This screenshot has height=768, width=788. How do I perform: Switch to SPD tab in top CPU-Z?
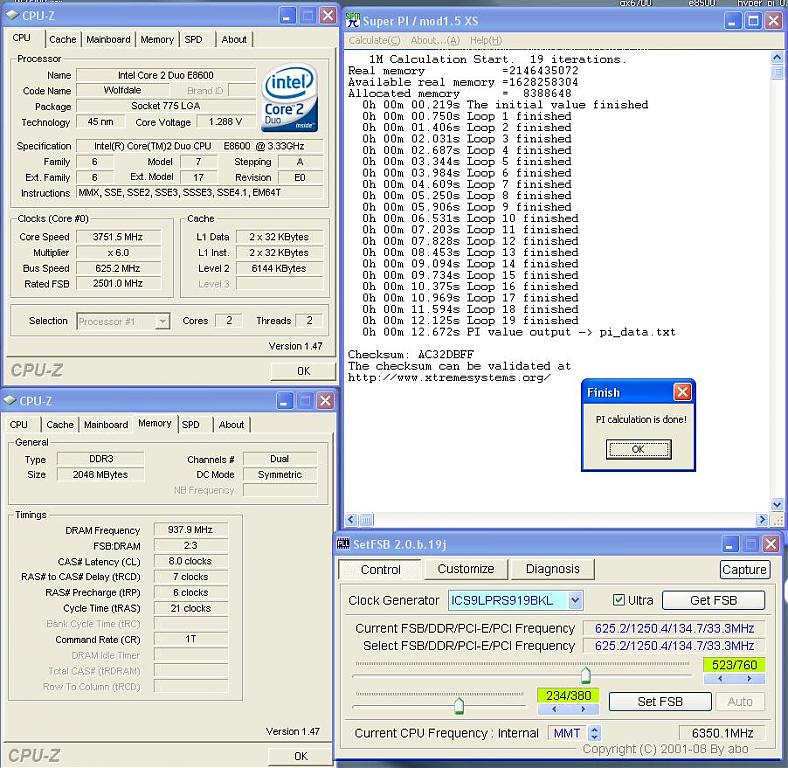(193, 39)
